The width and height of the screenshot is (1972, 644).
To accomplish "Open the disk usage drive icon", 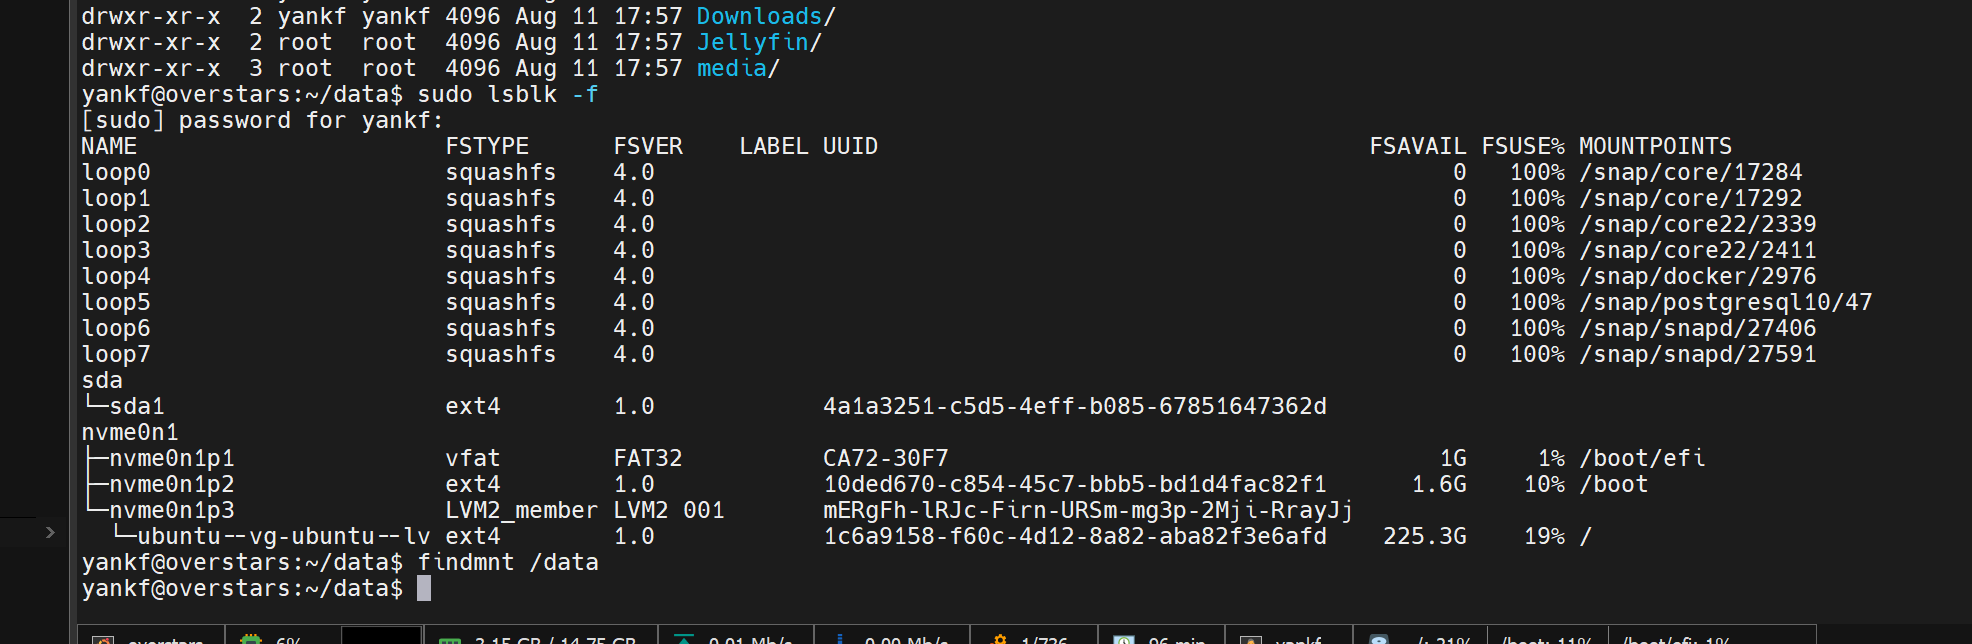I will (x=1379, y=639).
